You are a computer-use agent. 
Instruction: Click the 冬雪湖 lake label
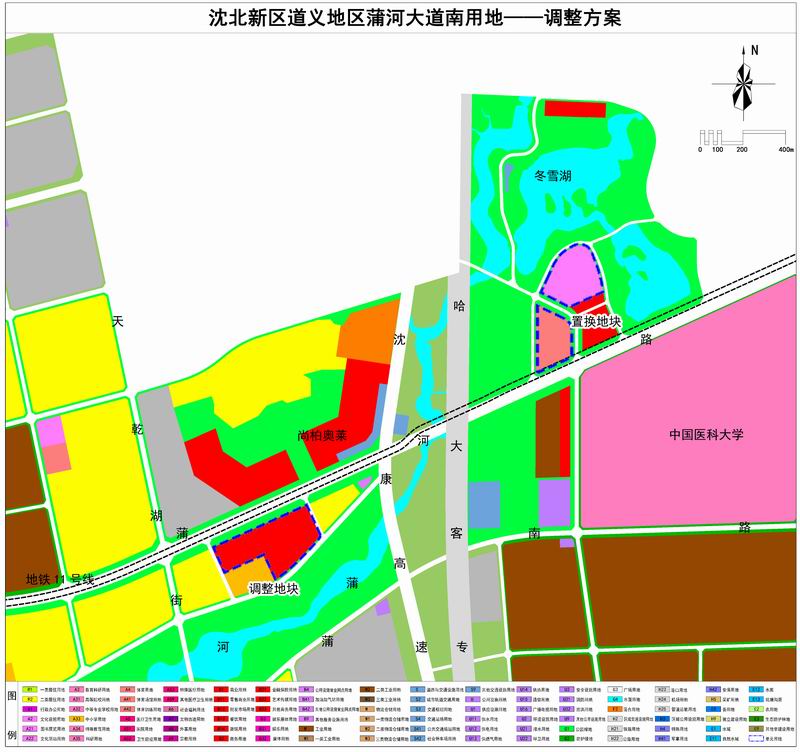tap(553, 176)
